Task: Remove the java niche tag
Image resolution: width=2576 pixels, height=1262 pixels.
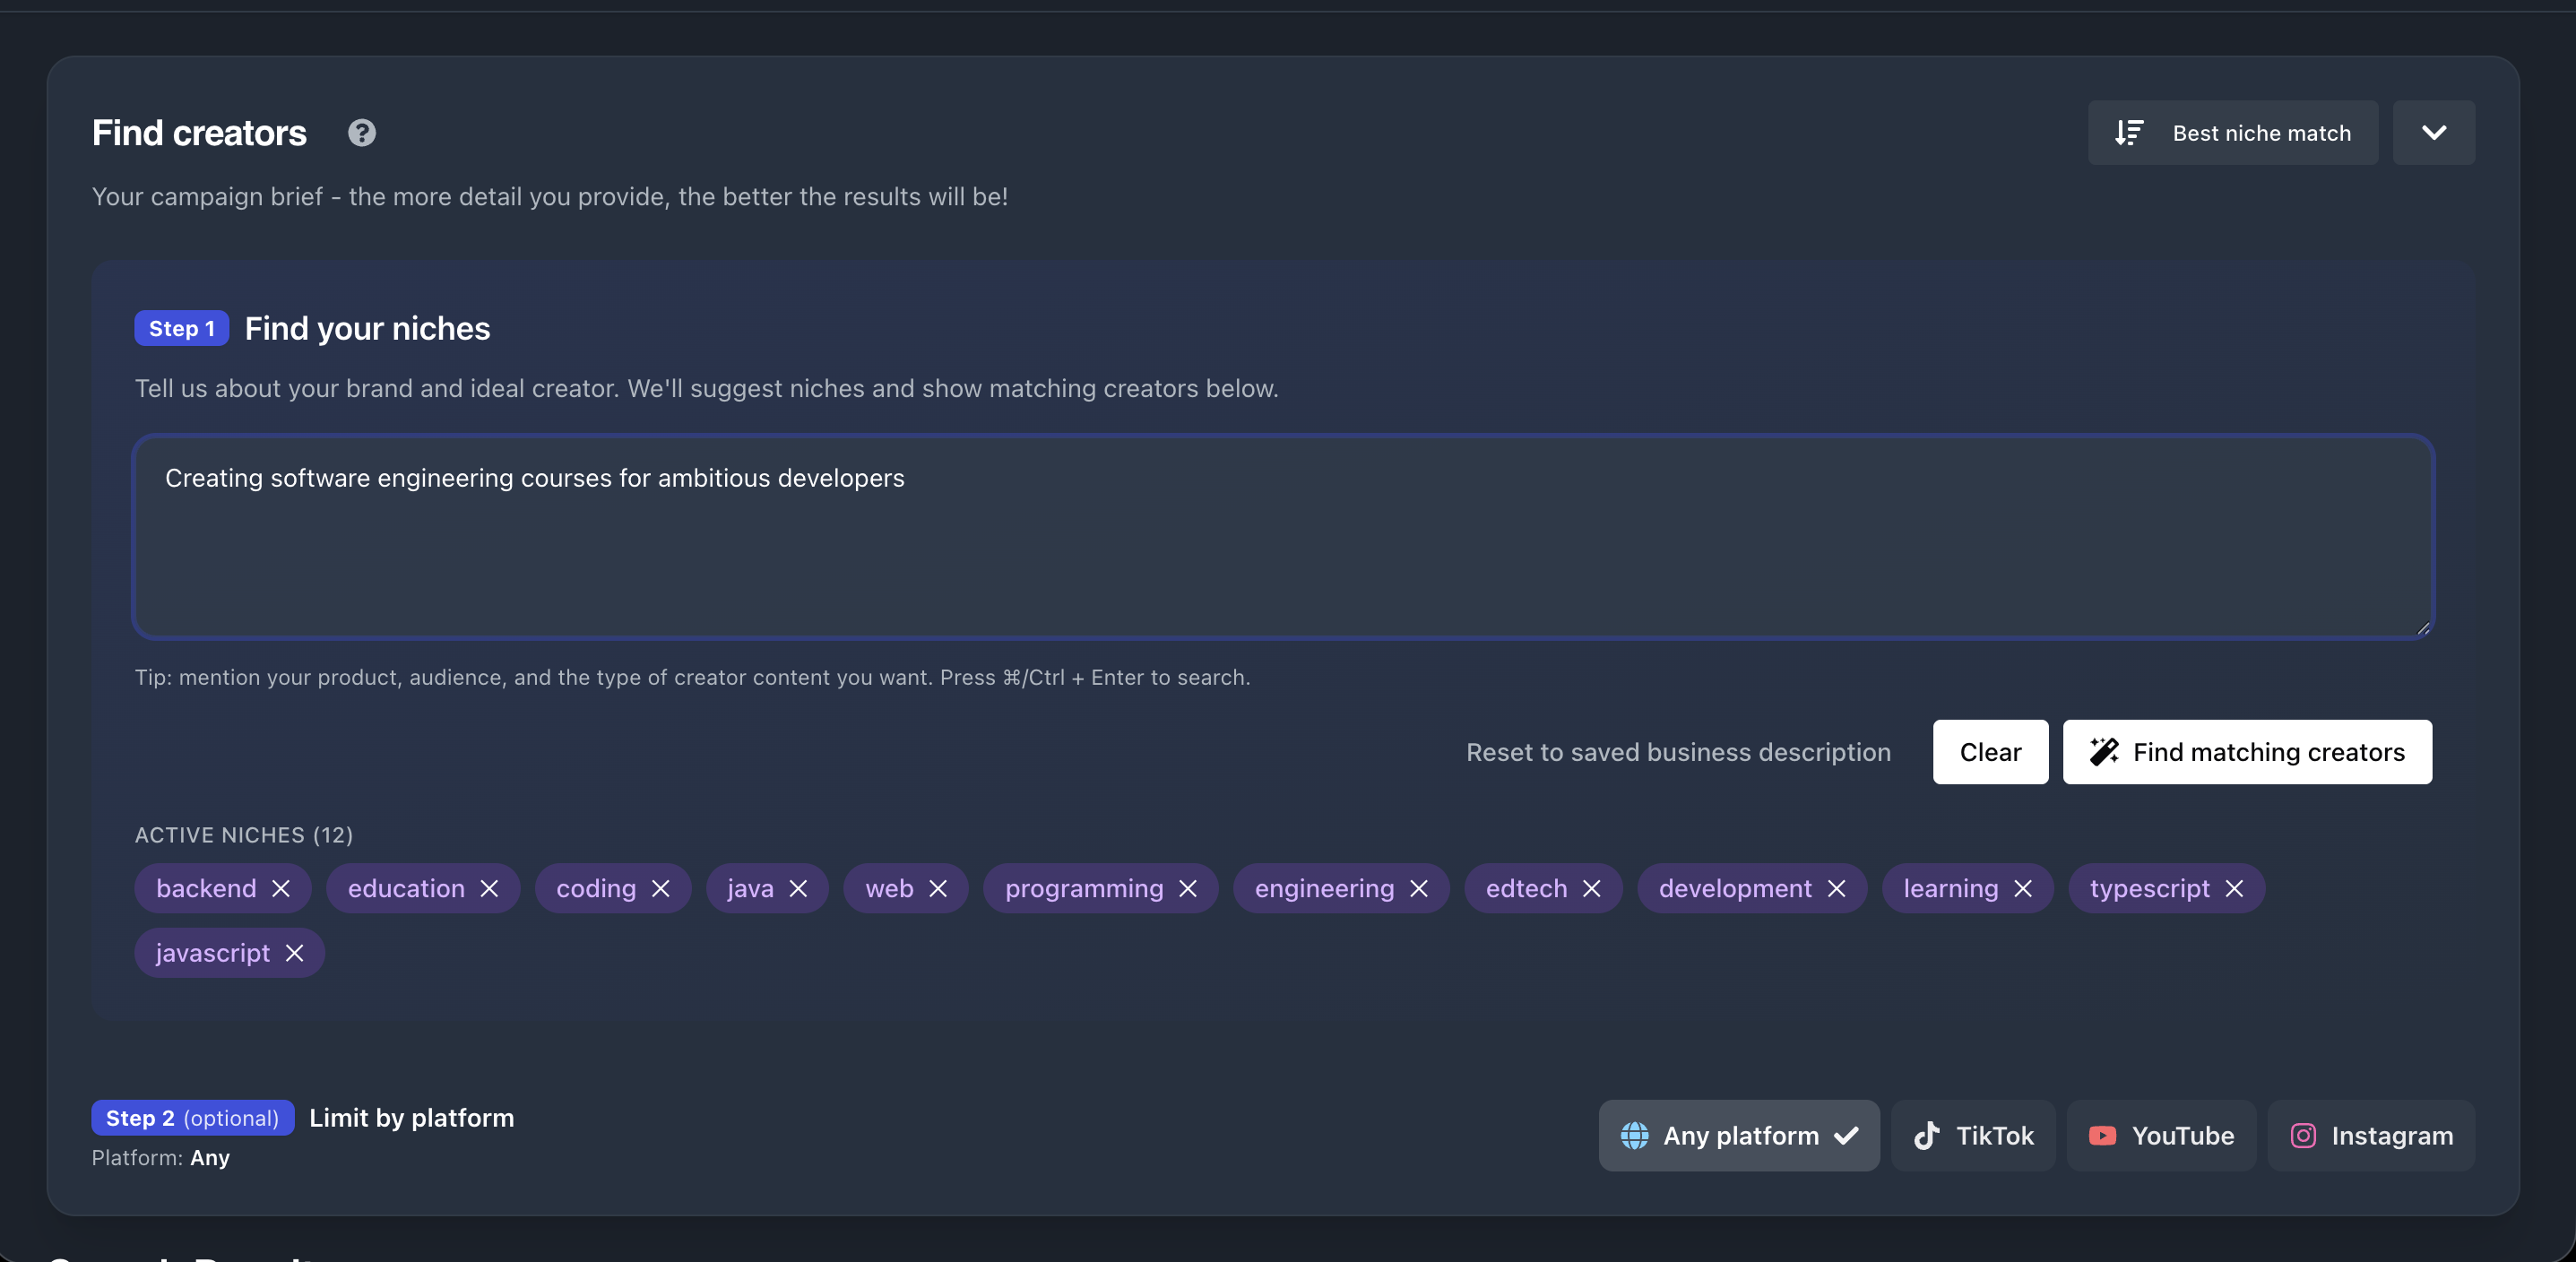Action: point(798,888)
